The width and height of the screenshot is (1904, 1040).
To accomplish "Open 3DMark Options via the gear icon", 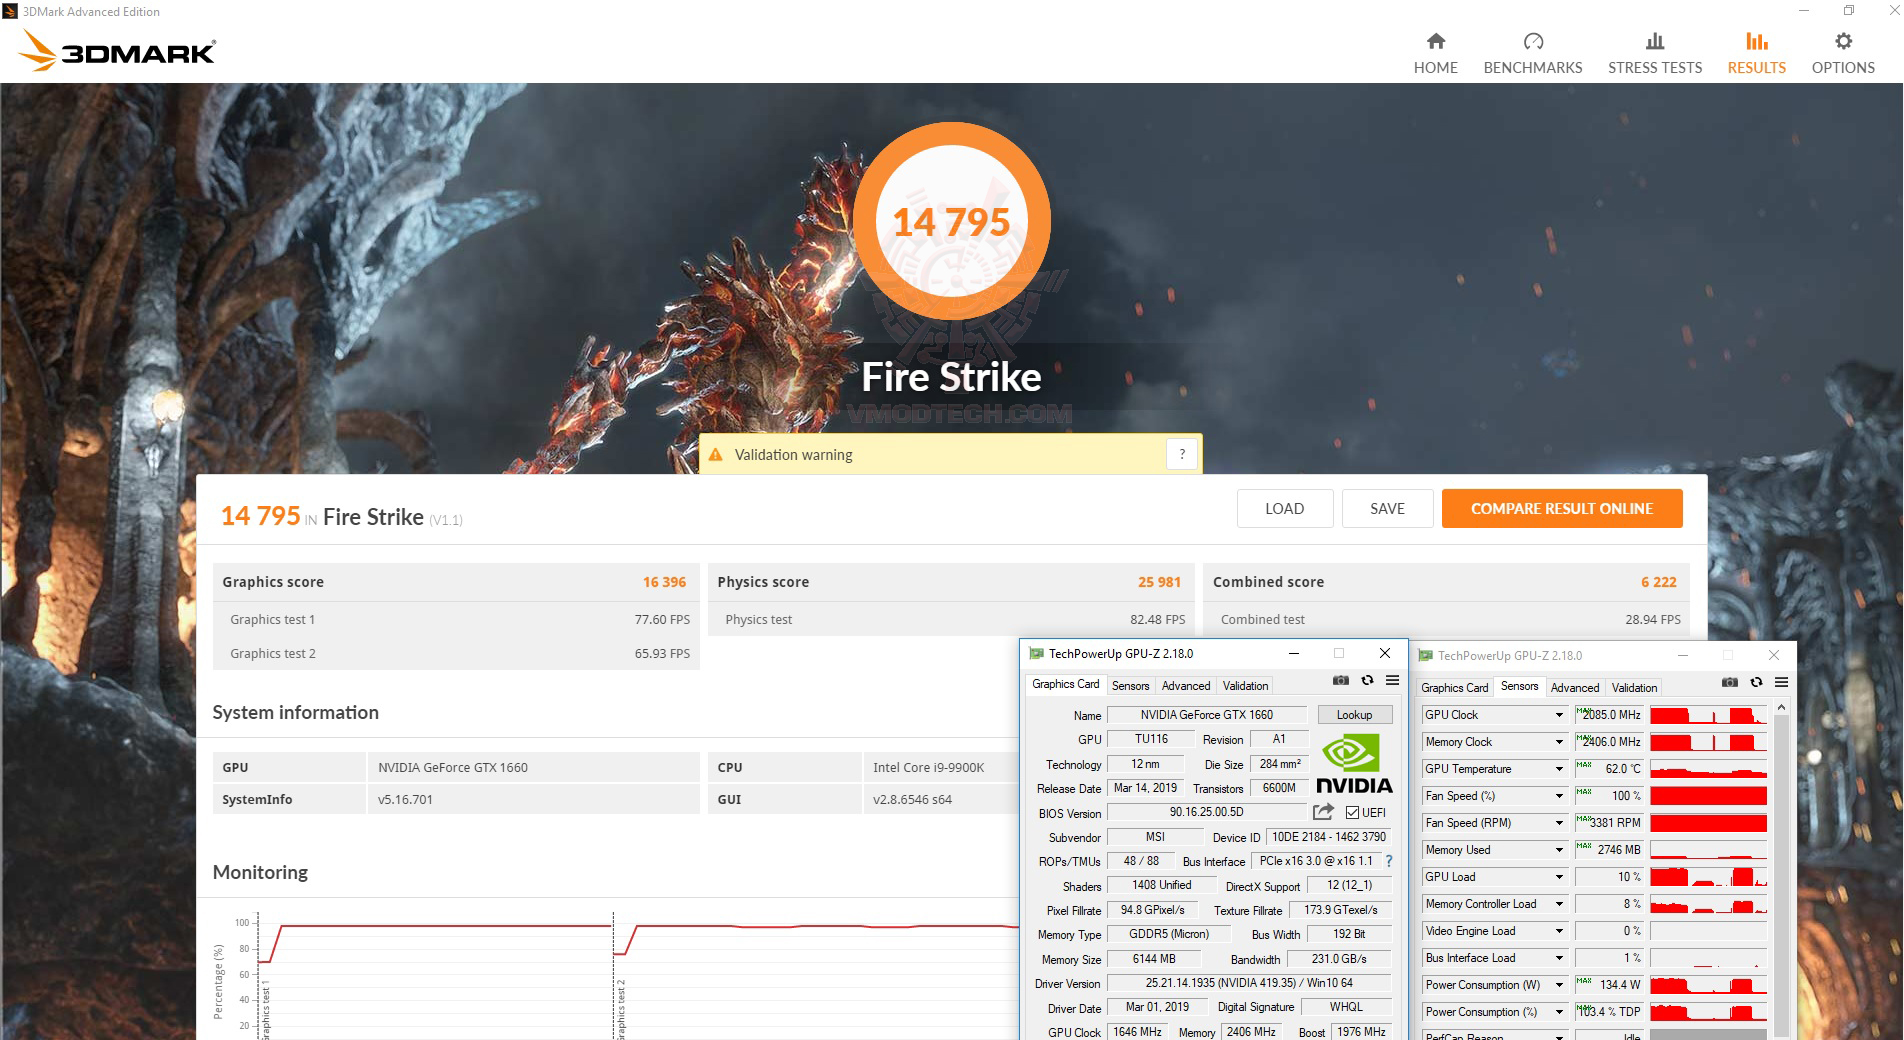I will pyautogui.click(x=1841, y=48).
